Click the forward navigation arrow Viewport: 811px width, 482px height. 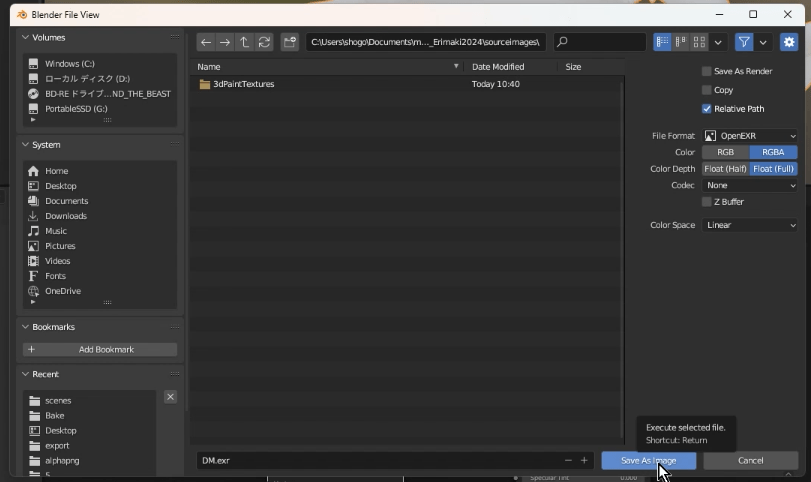click(x=224, y=42)
